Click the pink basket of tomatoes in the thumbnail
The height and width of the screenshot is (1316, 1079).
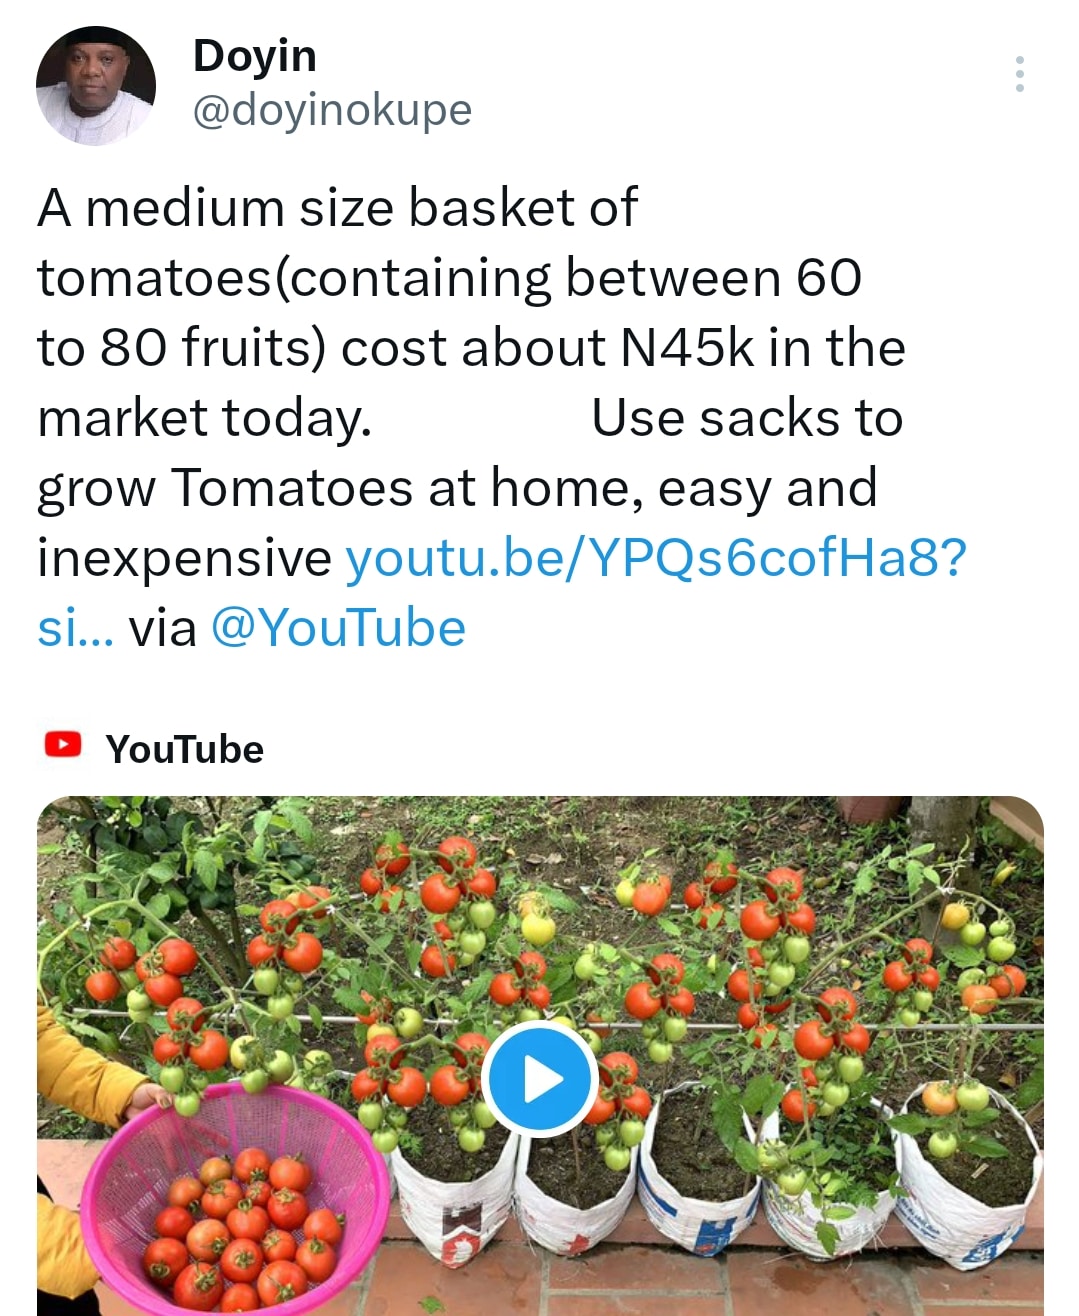[x=235, y=1210]
